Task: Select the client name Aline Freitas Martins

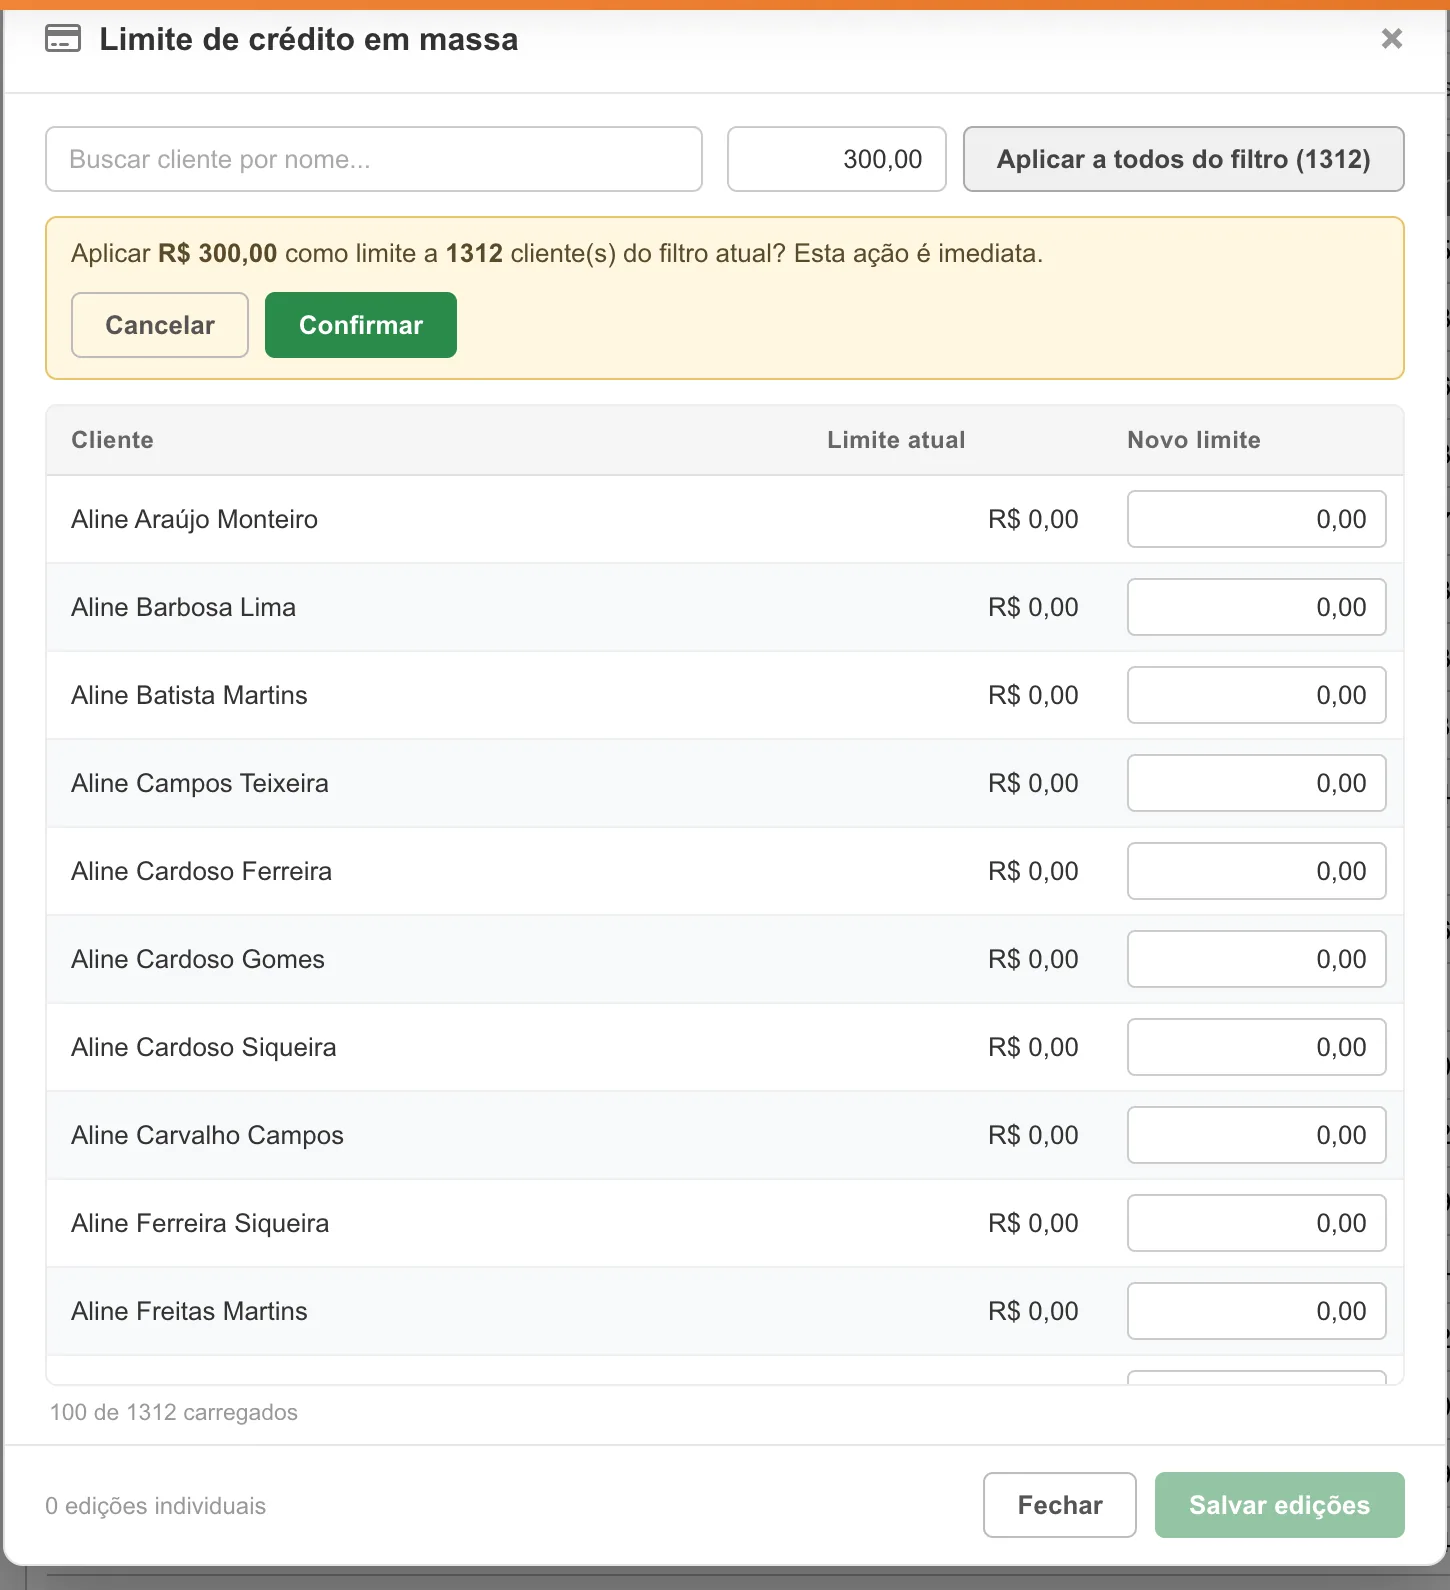Action: point(190,1311)
